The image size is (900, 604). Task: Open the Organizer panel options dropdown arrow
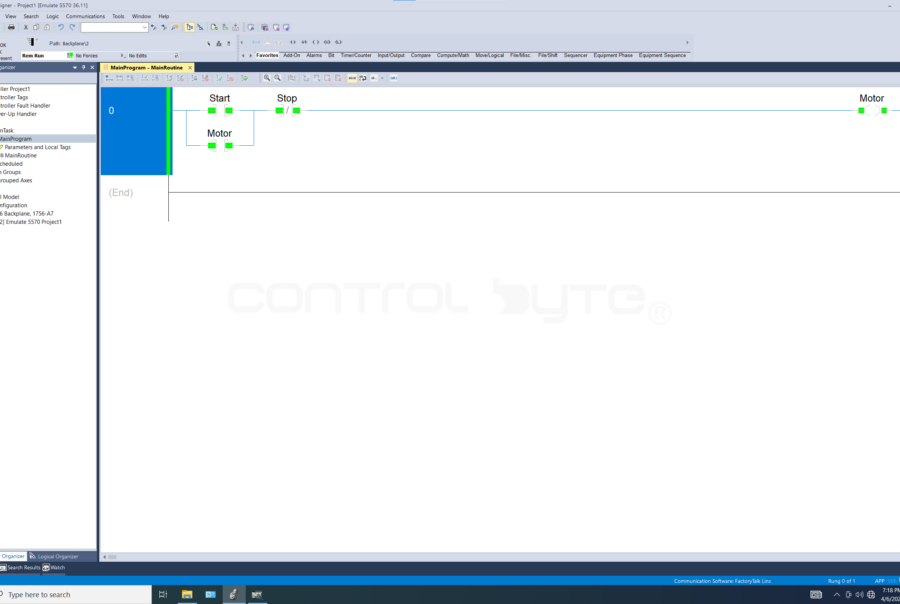tap(75, 67)
